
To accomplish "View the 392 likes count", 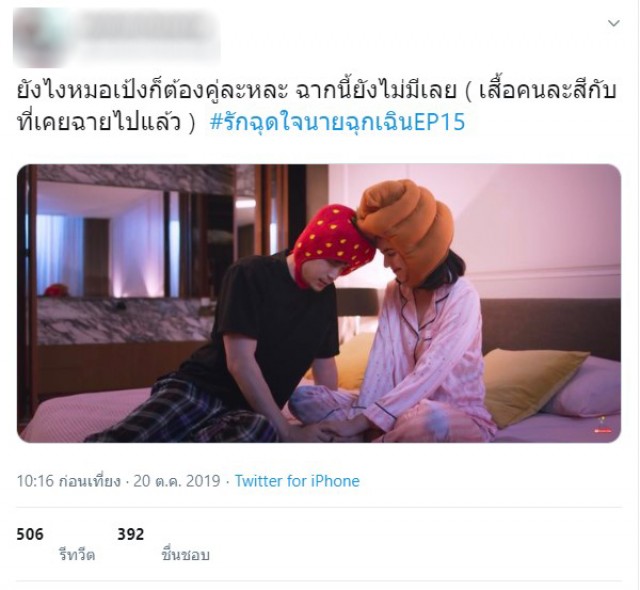I will coord(131,534).
